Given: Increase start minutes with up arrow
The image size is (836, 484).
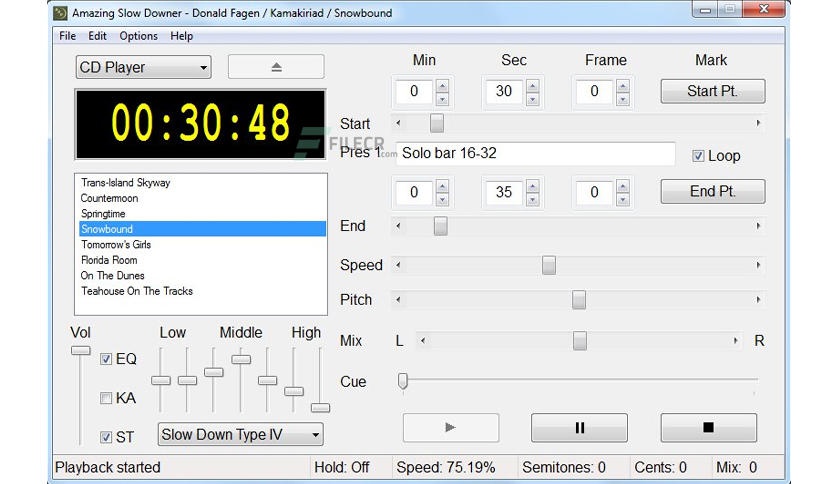Looking at the screenshot, I should click(442, 85).
